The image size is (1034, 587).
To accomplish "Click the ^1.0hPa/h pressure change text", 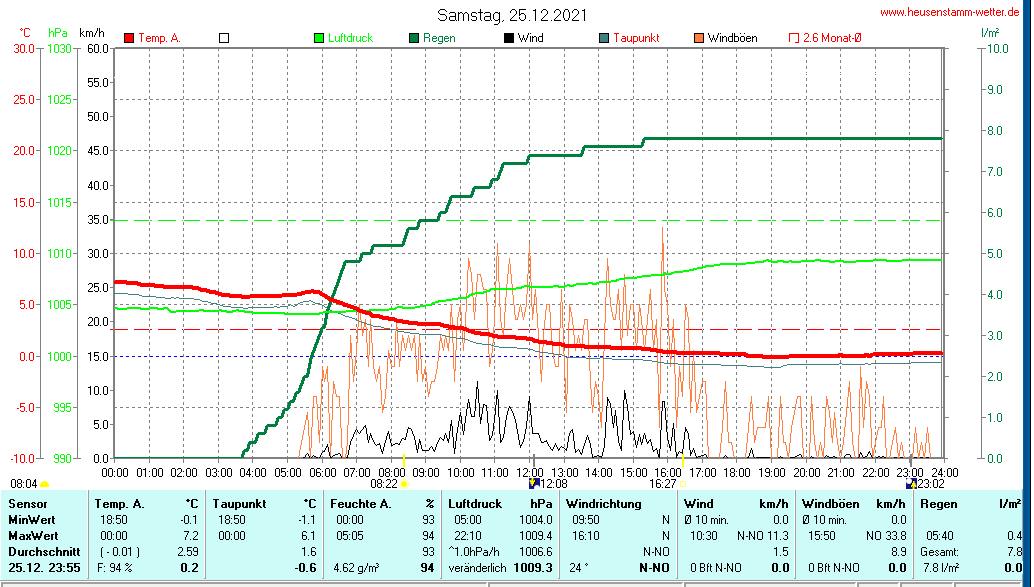I will click(x=475, y=551).
